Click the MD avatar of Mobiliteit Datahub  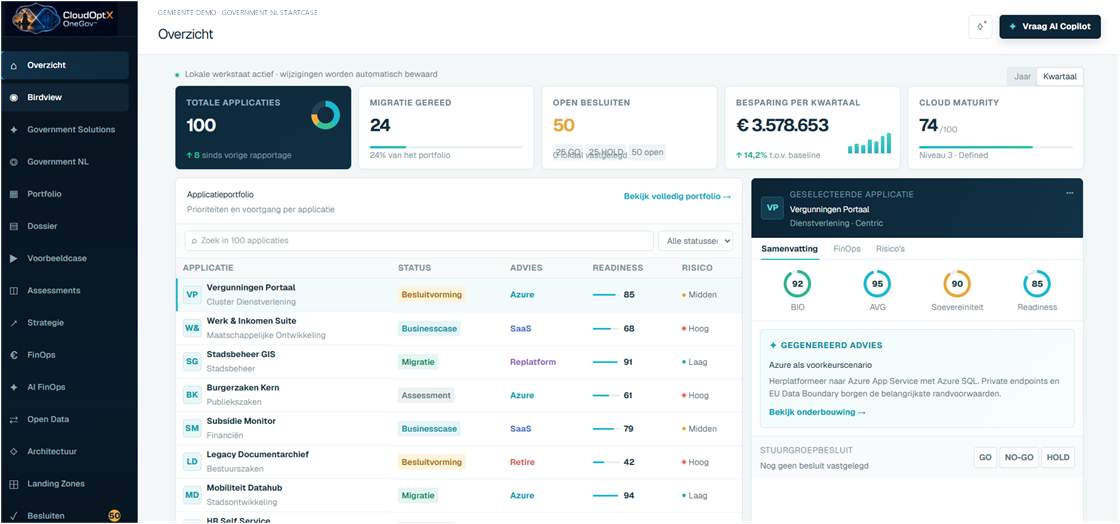point(192,495)
